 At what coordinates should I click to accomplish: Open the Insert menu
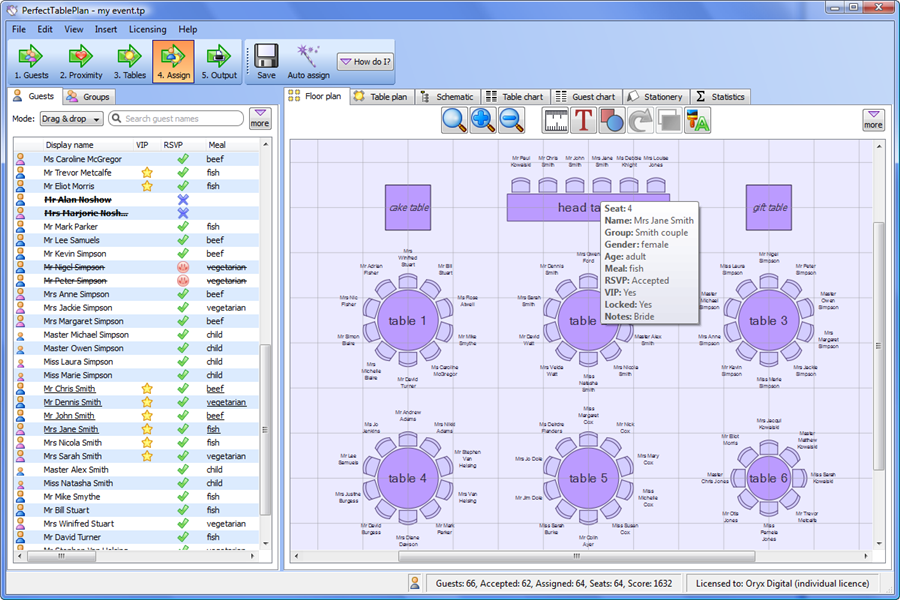[106, 29]
